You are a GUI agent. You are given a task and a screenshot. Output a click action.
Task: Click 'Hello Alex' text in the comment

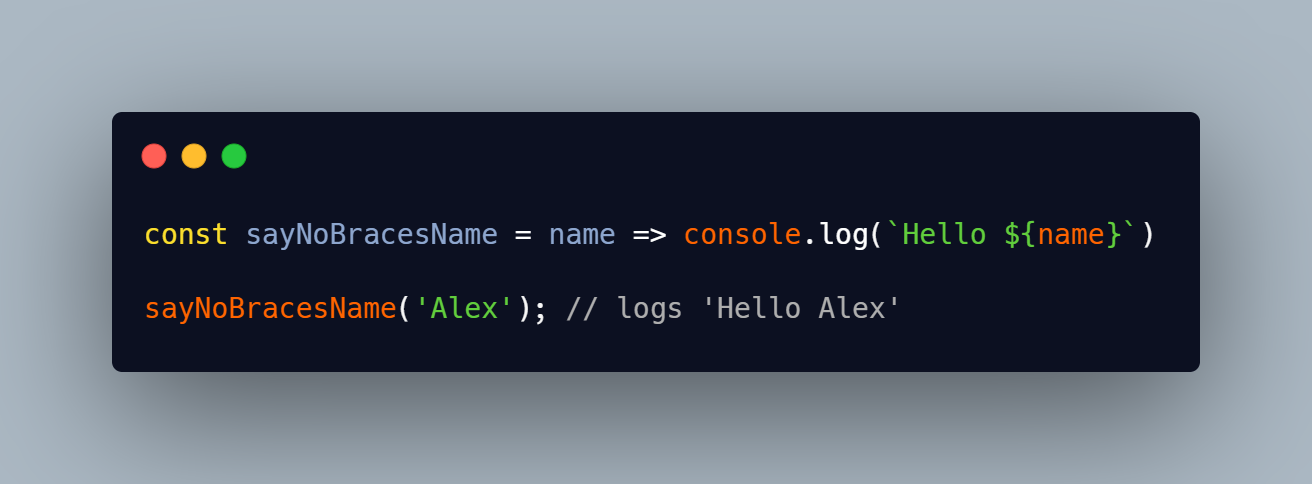coord(800,308)
